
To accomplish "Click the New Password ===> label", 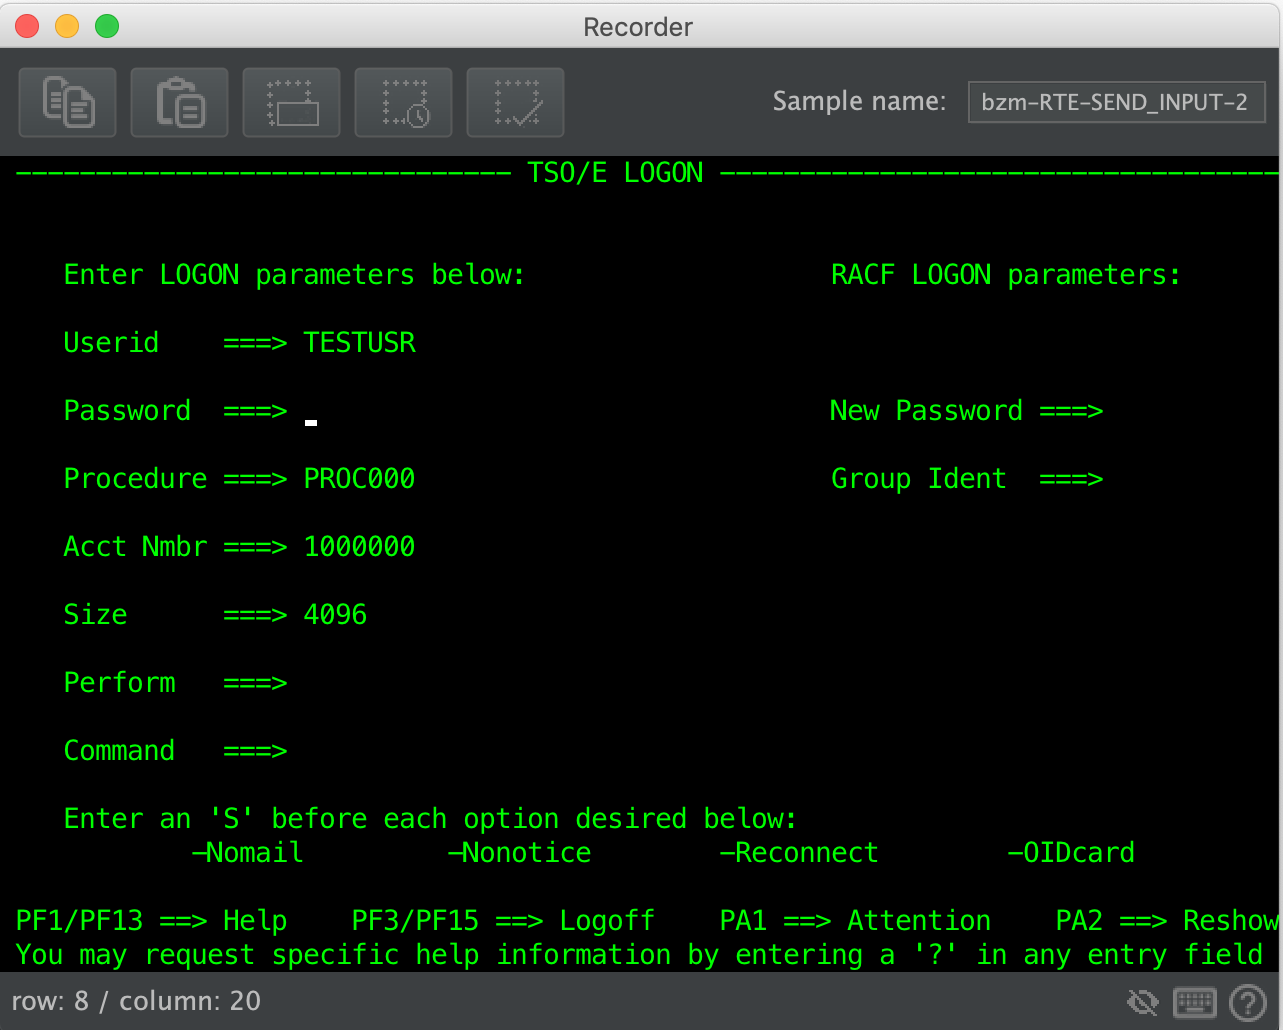I will (966, 410).
